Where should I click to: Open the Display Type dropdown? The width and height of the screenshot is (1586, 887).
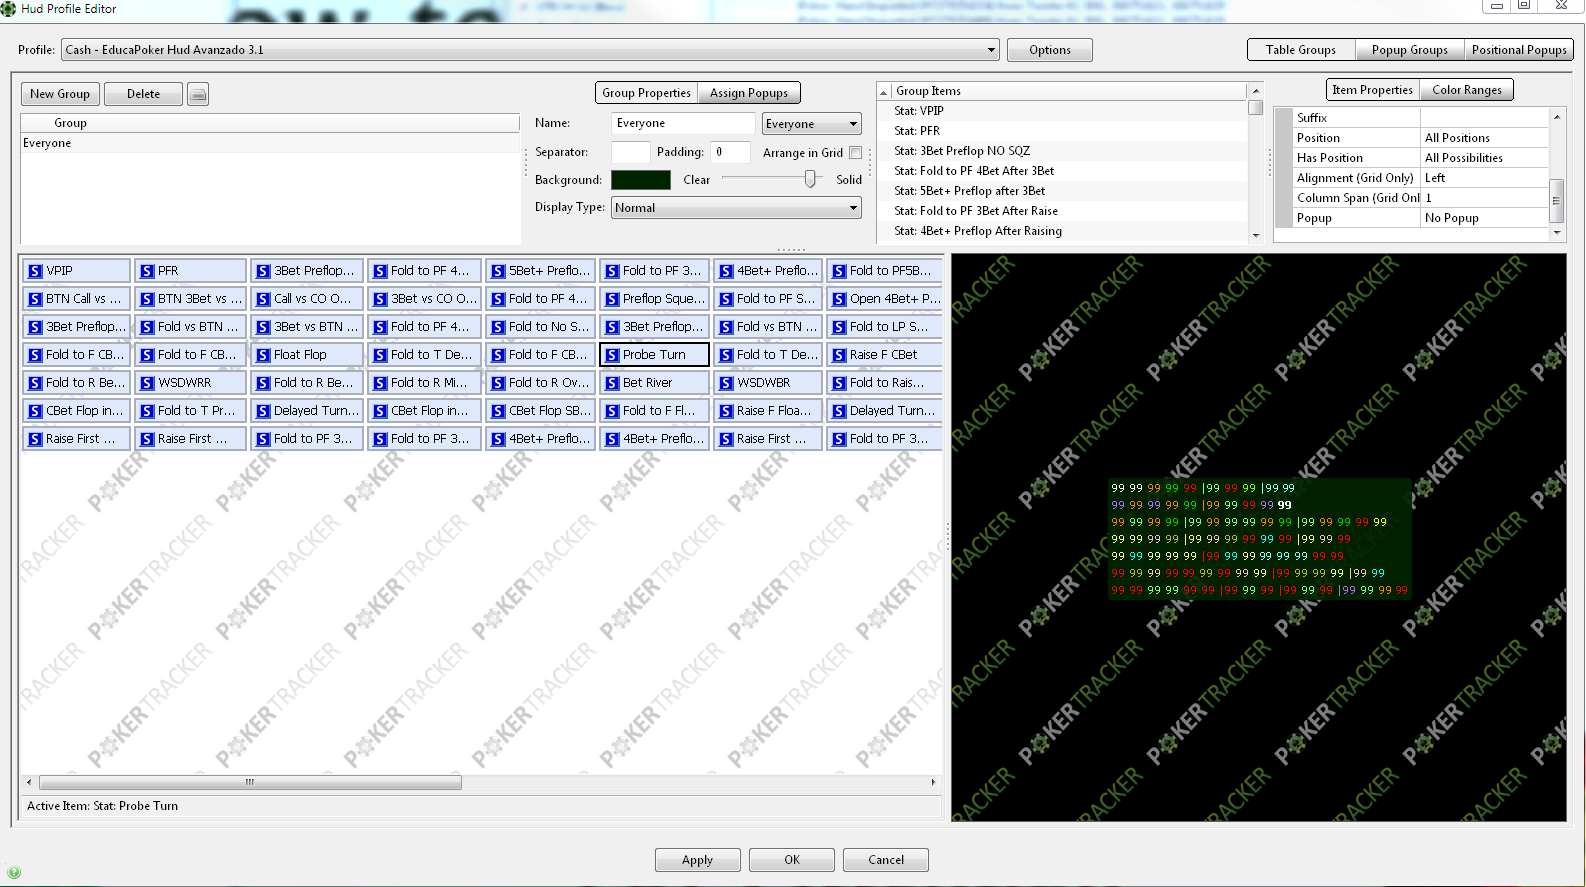pos(736,208)
